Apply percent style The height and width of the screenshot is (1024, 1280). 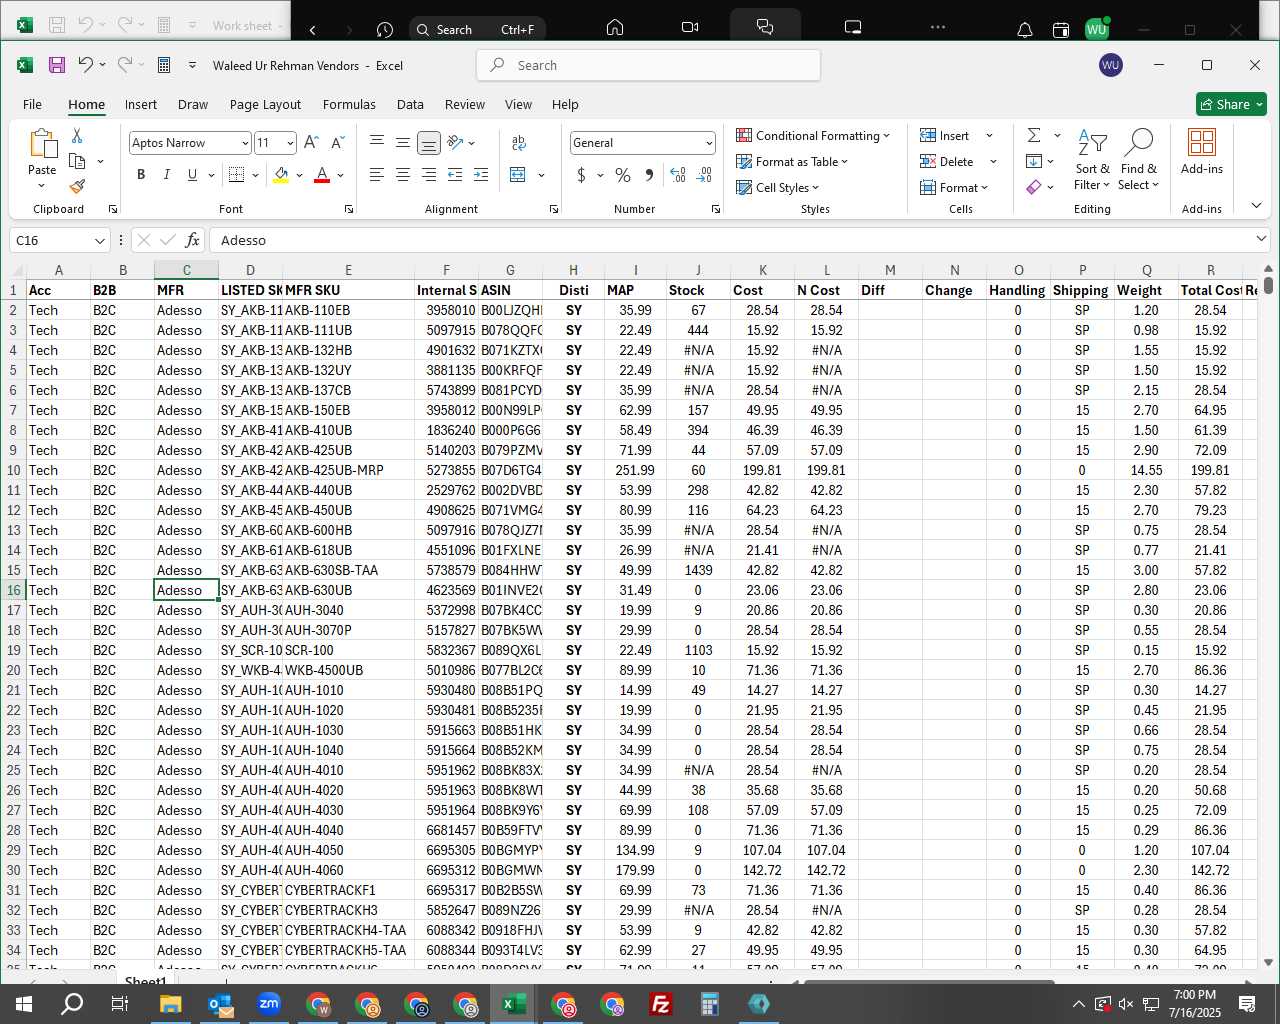623,175
